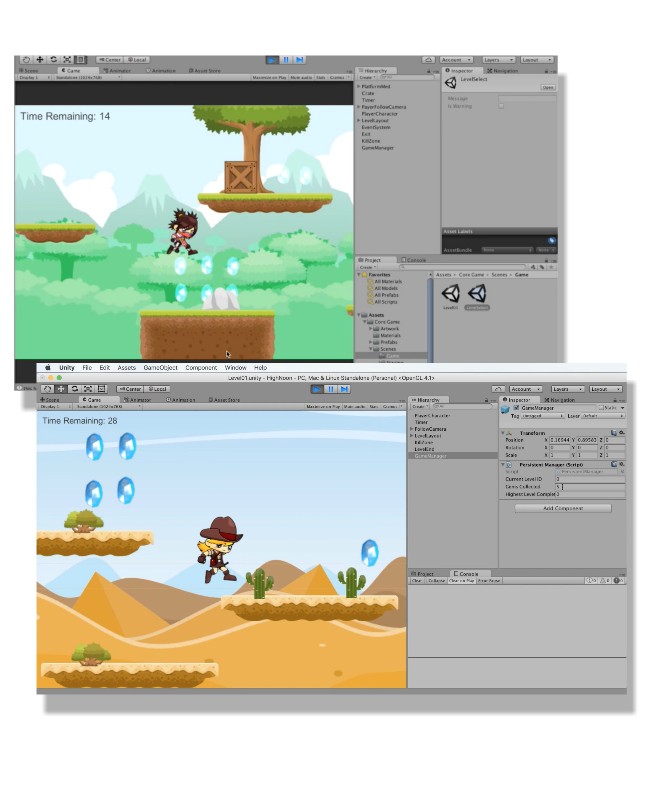
Task: Toggle the Static checkbox for GameManager
Action: pos(602,408)
